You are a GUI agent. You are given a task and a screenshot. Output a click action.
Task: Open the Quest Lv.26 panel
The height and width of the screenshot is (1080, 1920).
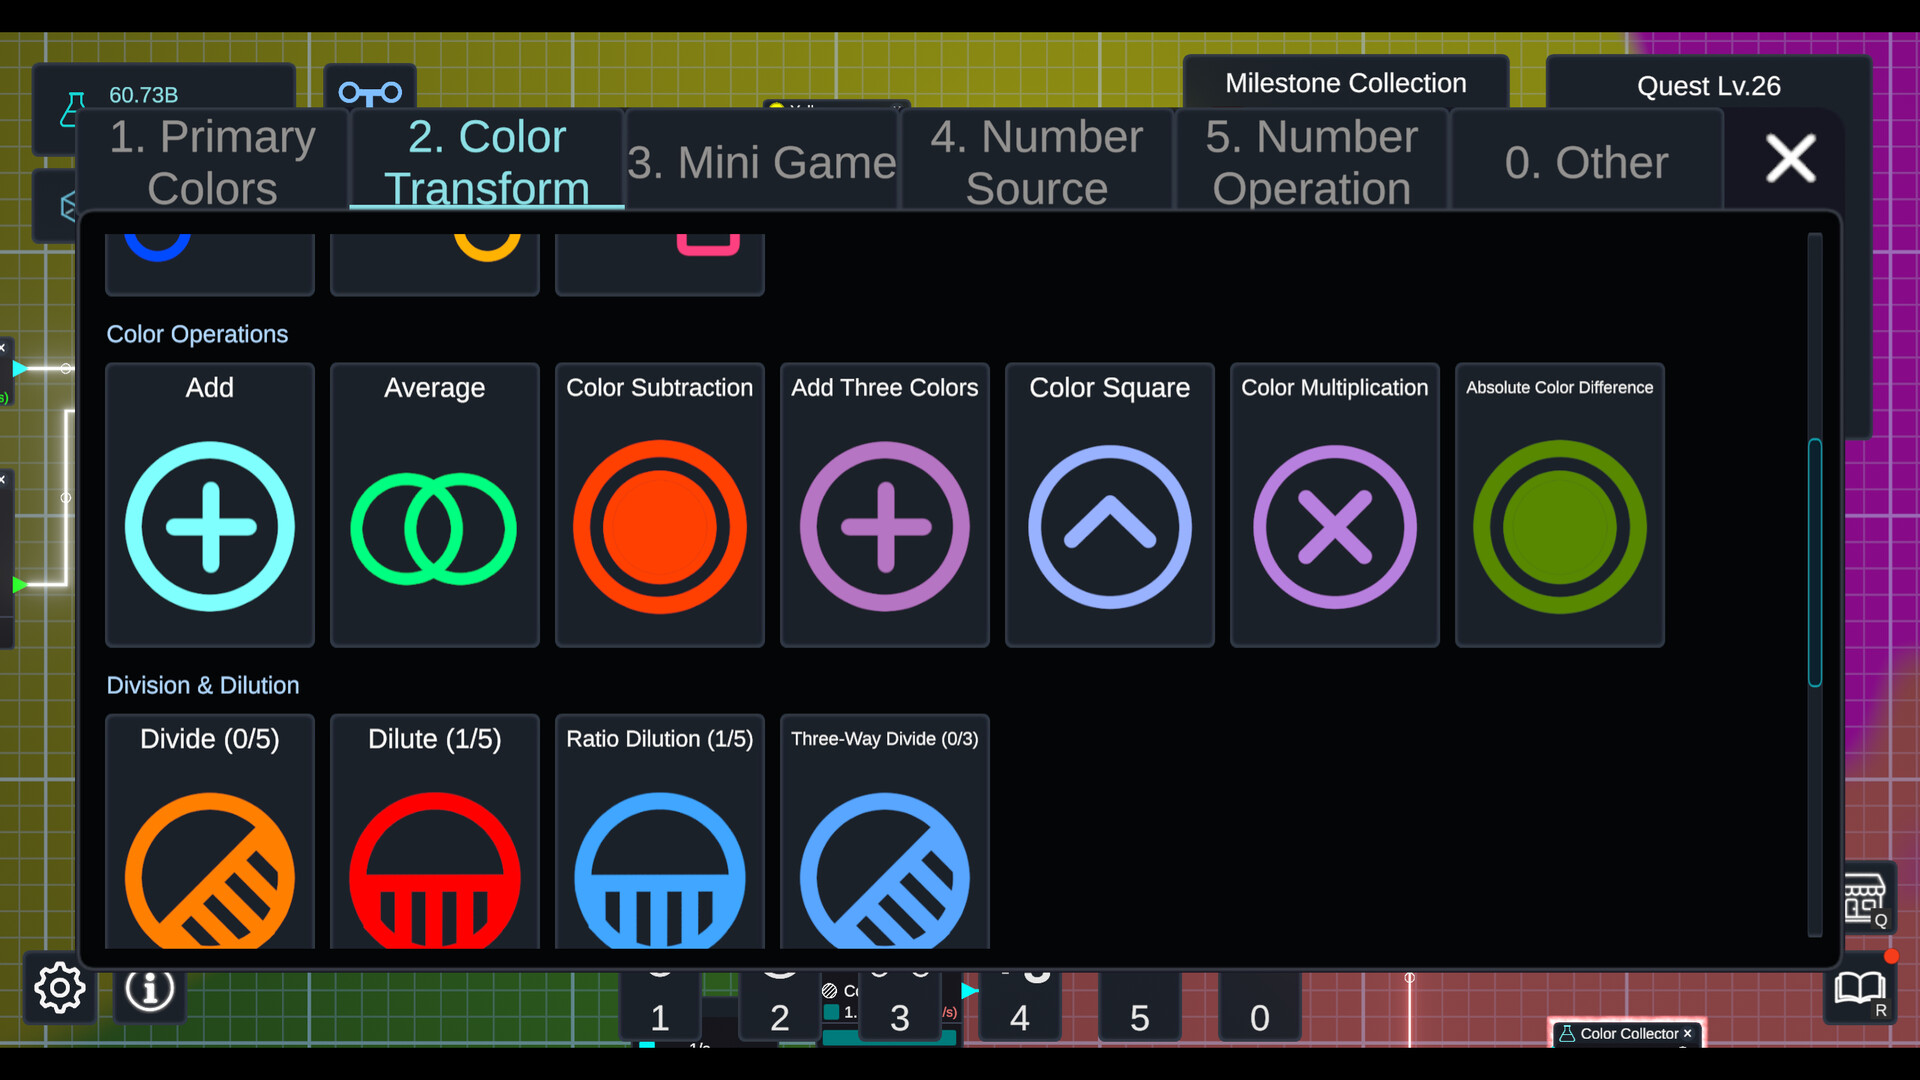click(x=1708, y=86)
